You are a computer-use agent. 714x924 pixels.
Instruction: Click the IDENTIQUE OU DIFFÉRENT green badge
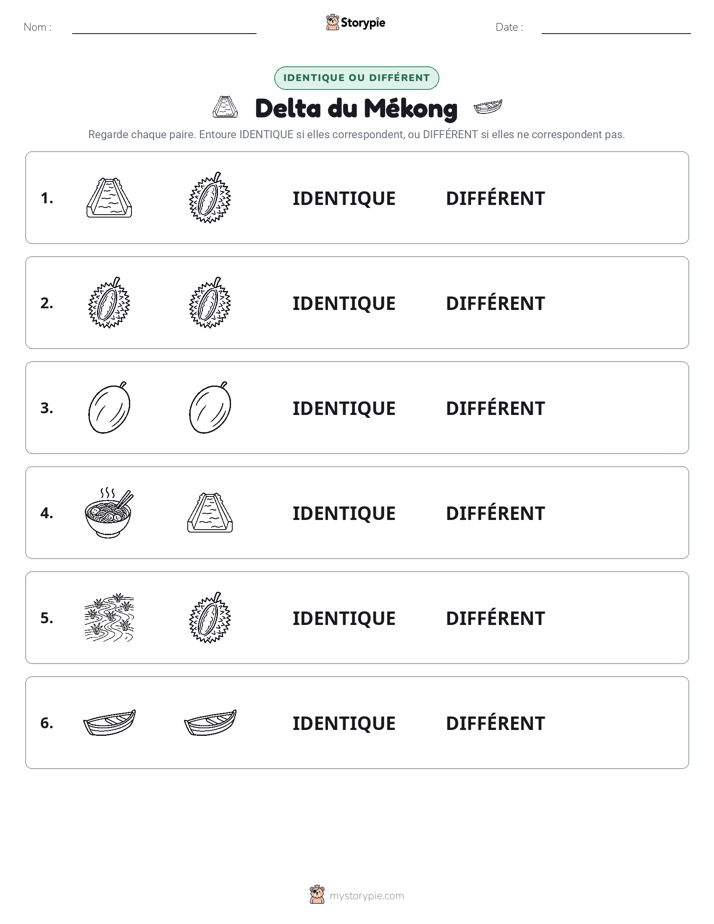pos(356,78)
